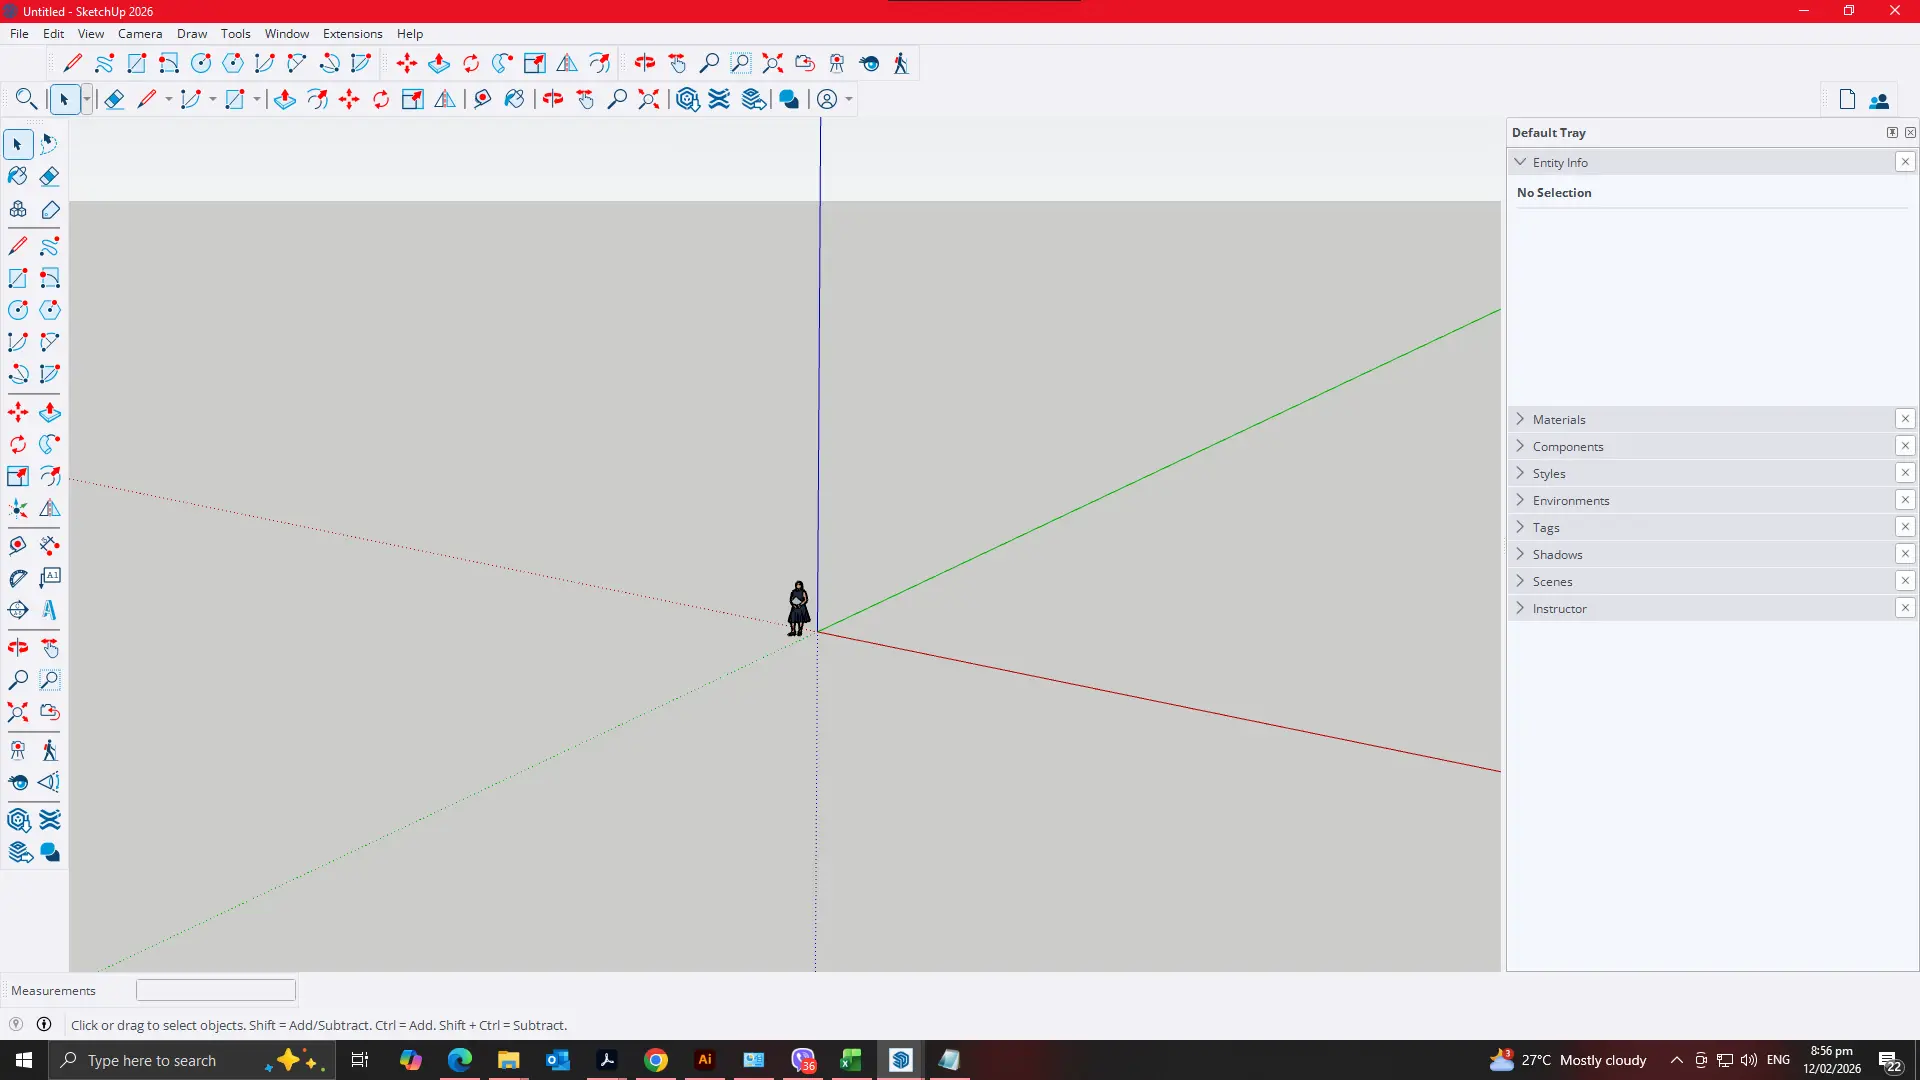Open the Camera menu

[x=140, y=33]
